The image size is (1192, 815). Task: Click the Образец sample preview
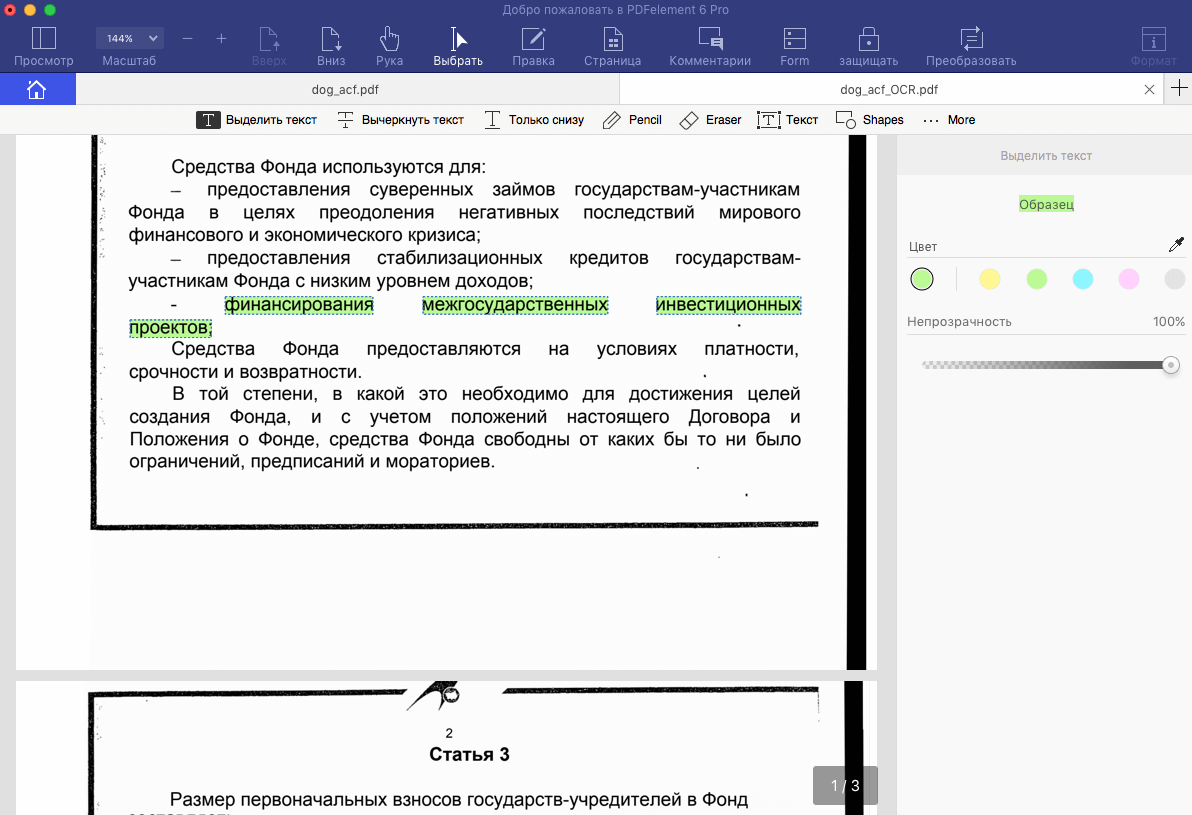click(1046, 204)
